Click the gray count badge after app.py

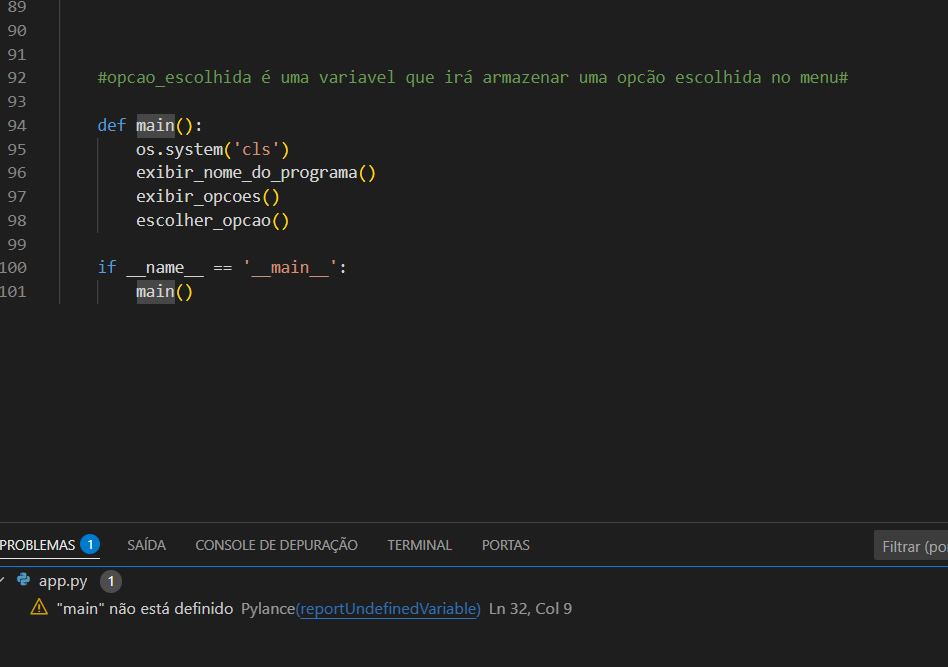click(x=111, y=581)
